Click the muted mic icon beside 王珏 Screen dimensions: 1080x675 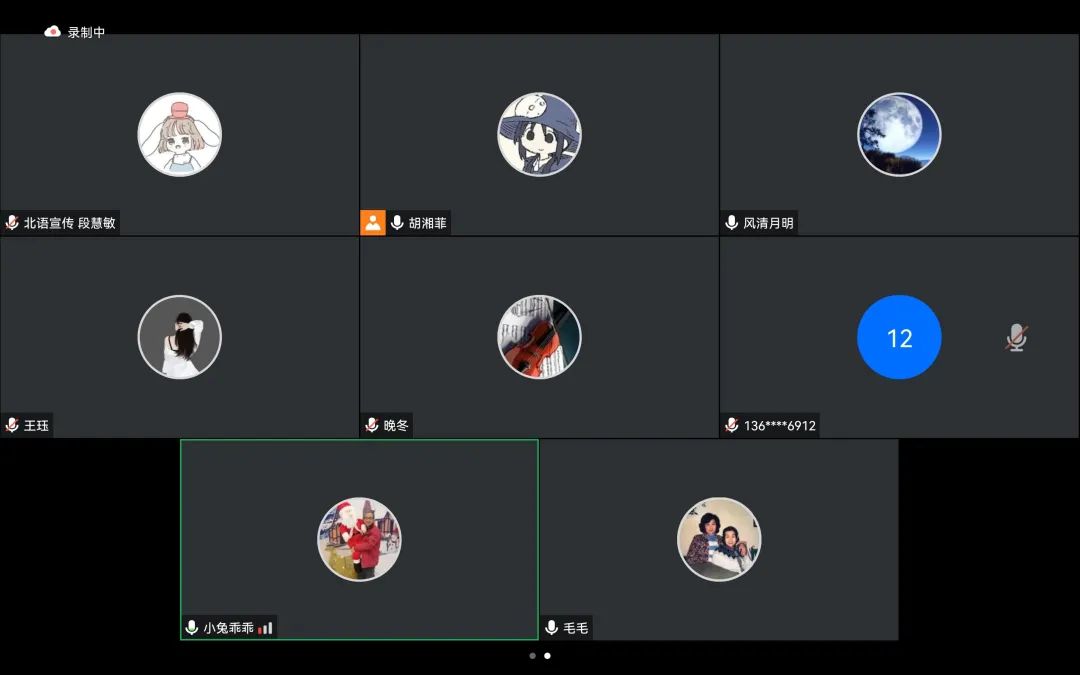[12, 425]
